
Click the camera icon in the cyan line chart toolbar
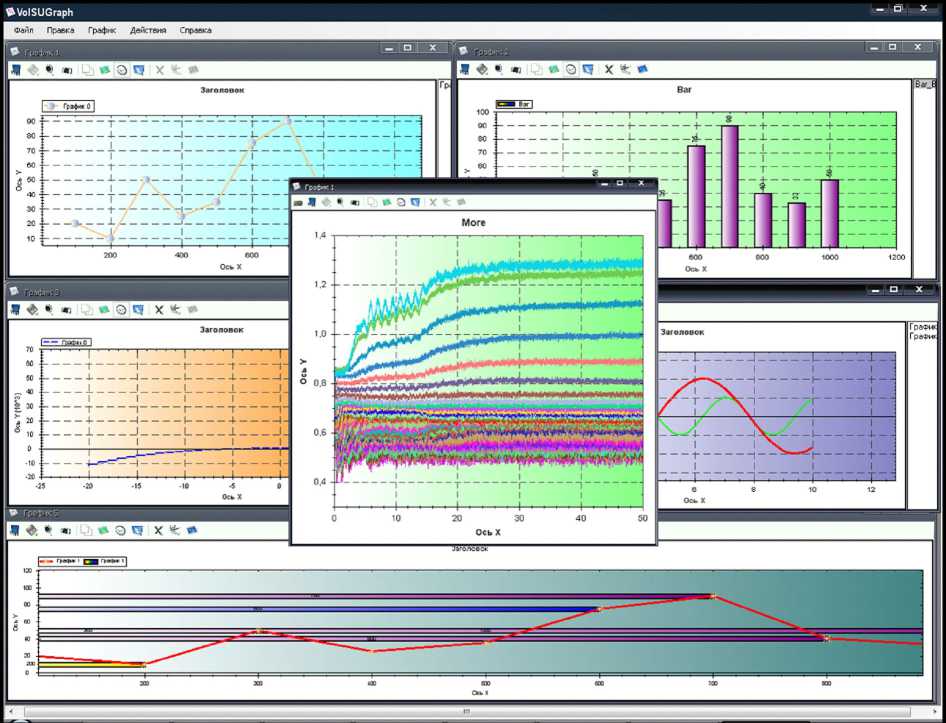pyautogui.click(x=67, y=70)
